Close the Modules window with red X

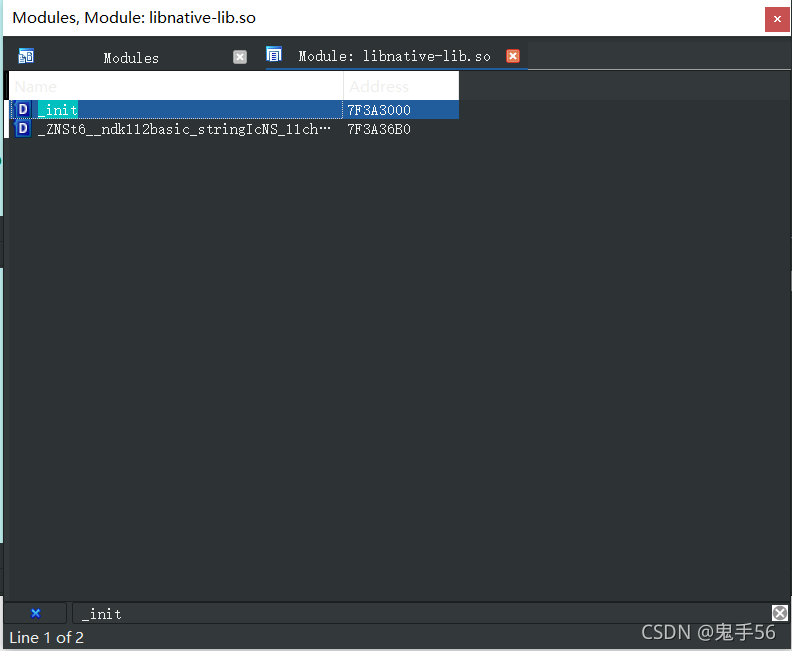click(777, 19)
